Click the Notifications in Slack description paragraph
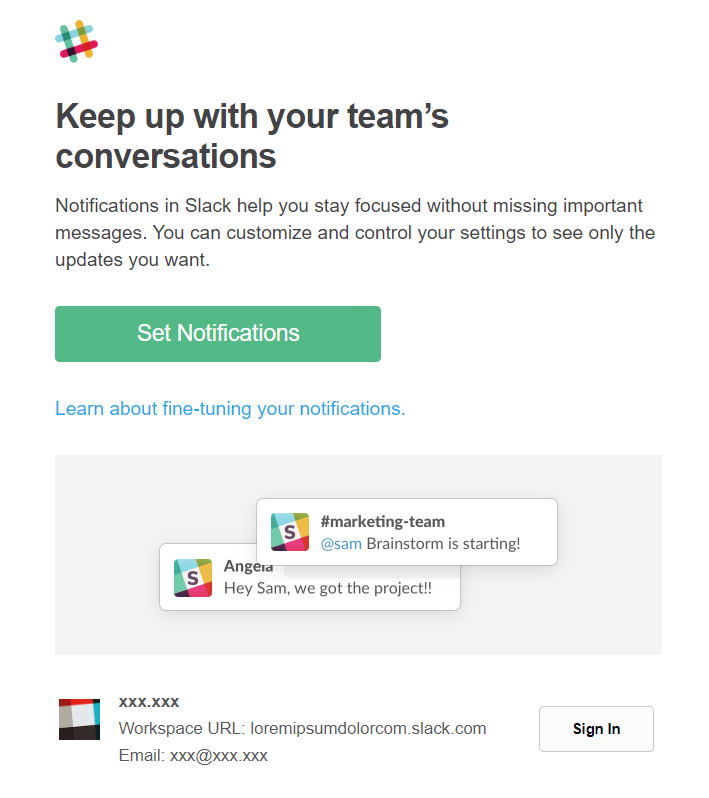The width and height of the screenshot is (709, 798). coord(355,233)
